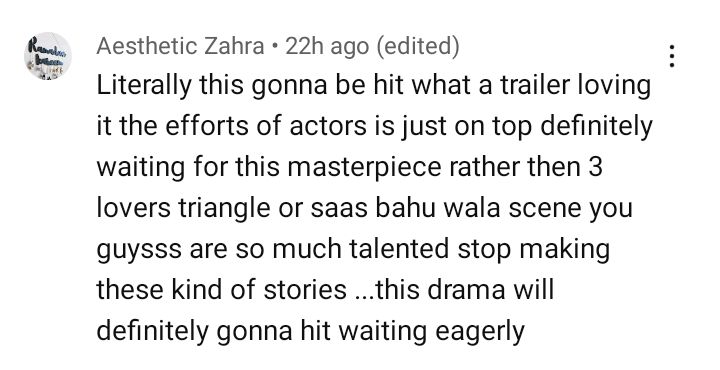Viewport: 720px width, 370px height.
Task: Open the Aesthetic Zahra channel name link
Action: pyautogui.click(x=180, y=46)
